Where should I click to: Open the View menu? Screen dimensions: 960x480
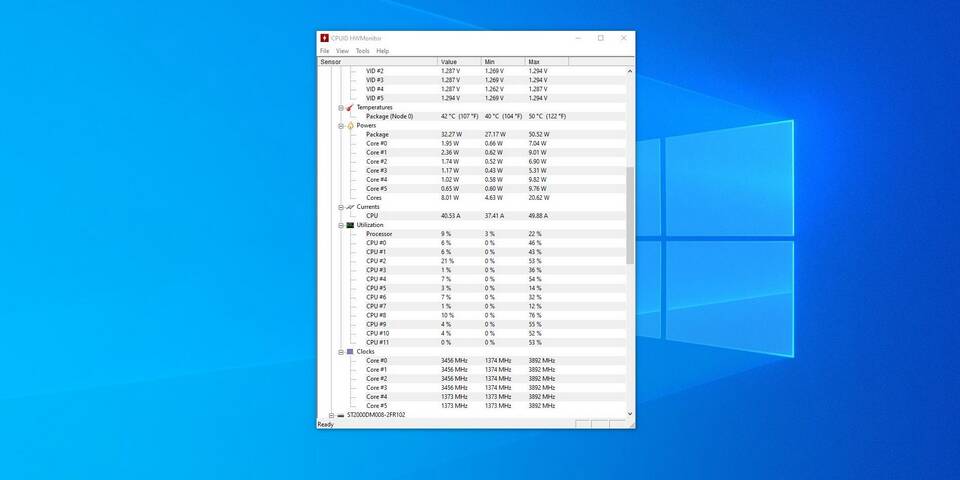pyautogui.click(x=342, y=51)
